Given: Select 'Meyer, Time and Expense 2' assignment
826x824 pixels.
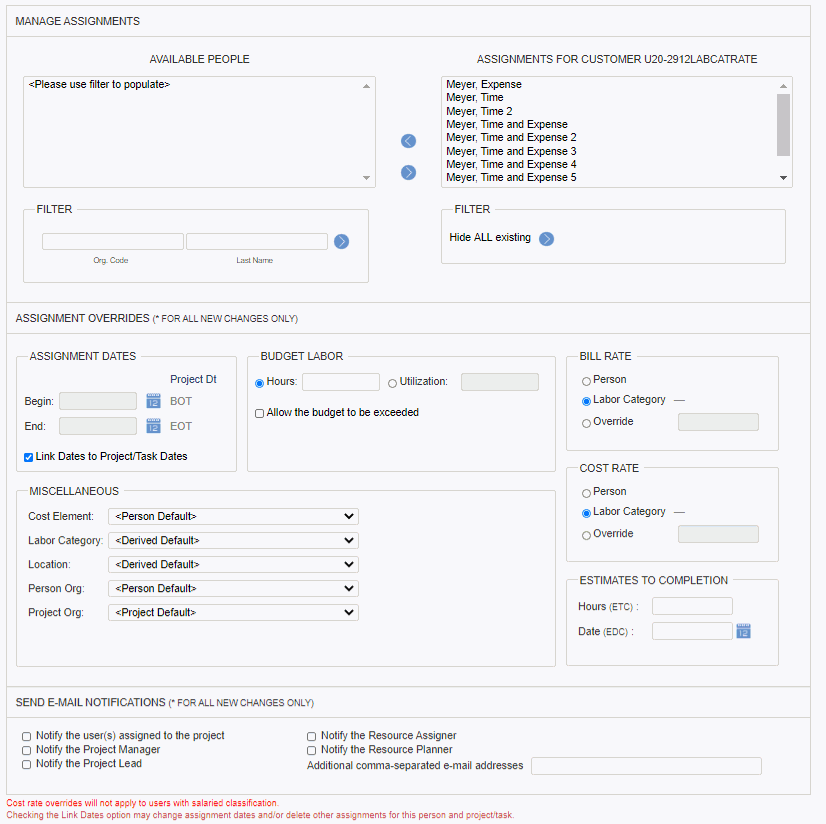Looking at the screenshot, I should pyautogui.click(x=511, y=138).
